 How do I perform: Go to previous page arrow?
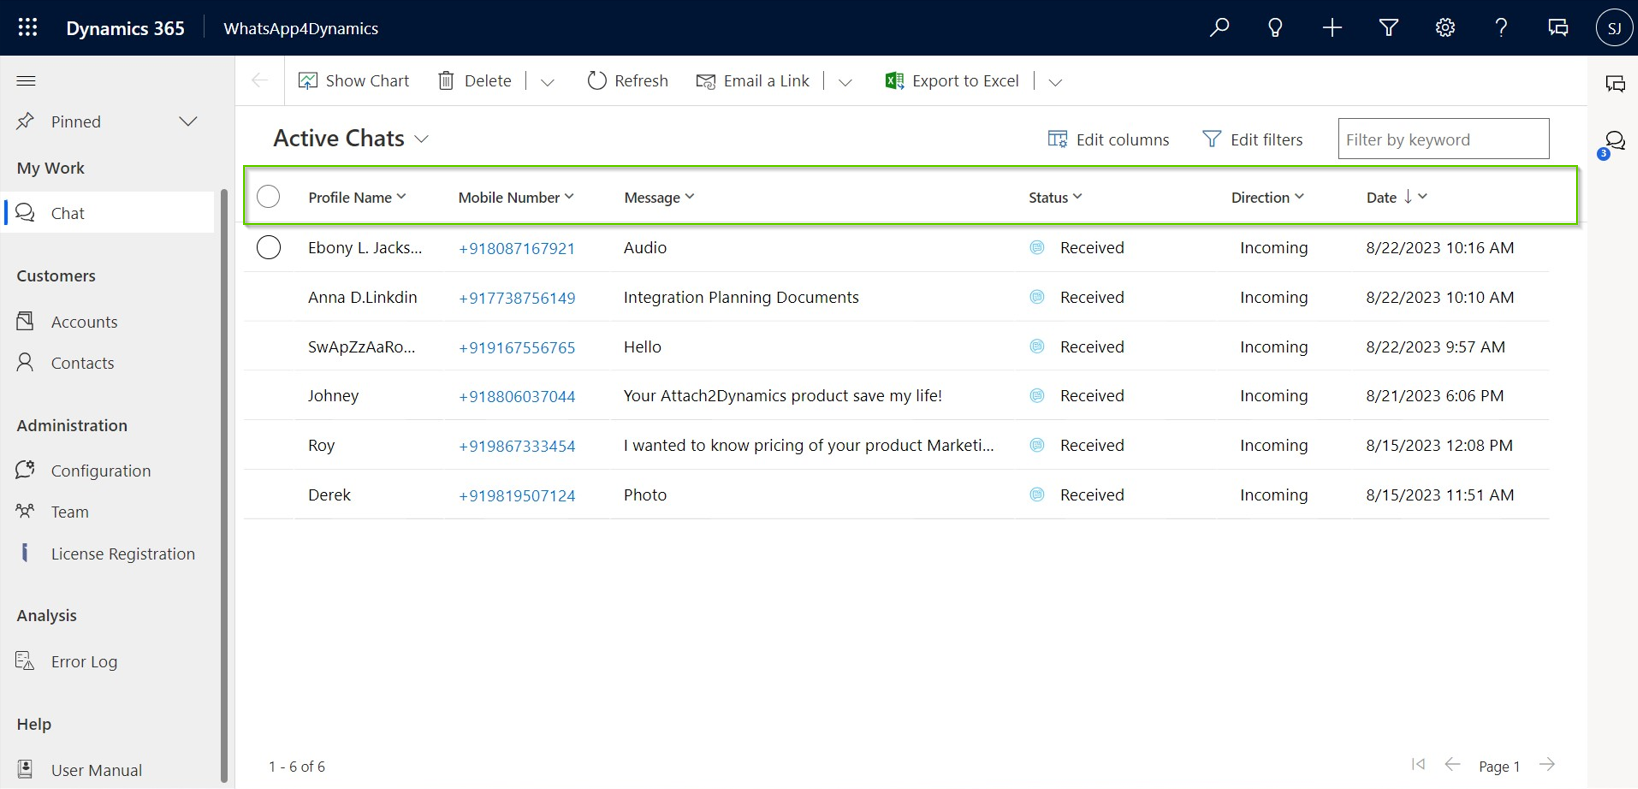(x=1452, y=764)
